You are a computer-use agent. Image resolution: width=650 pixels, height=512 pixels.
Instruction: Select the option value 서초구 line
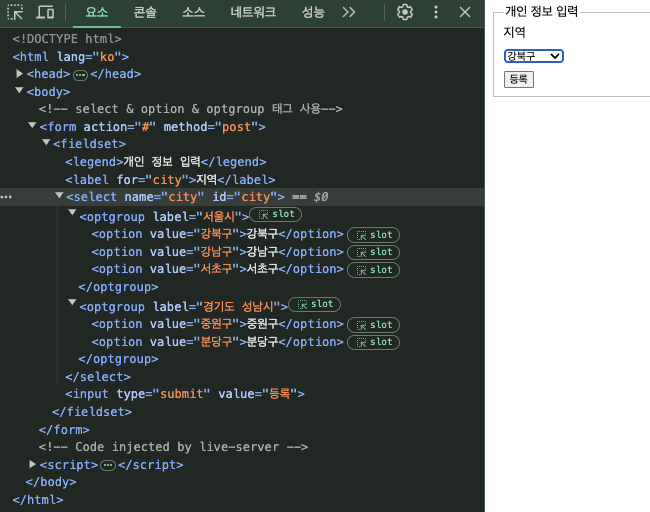point(218,269)
